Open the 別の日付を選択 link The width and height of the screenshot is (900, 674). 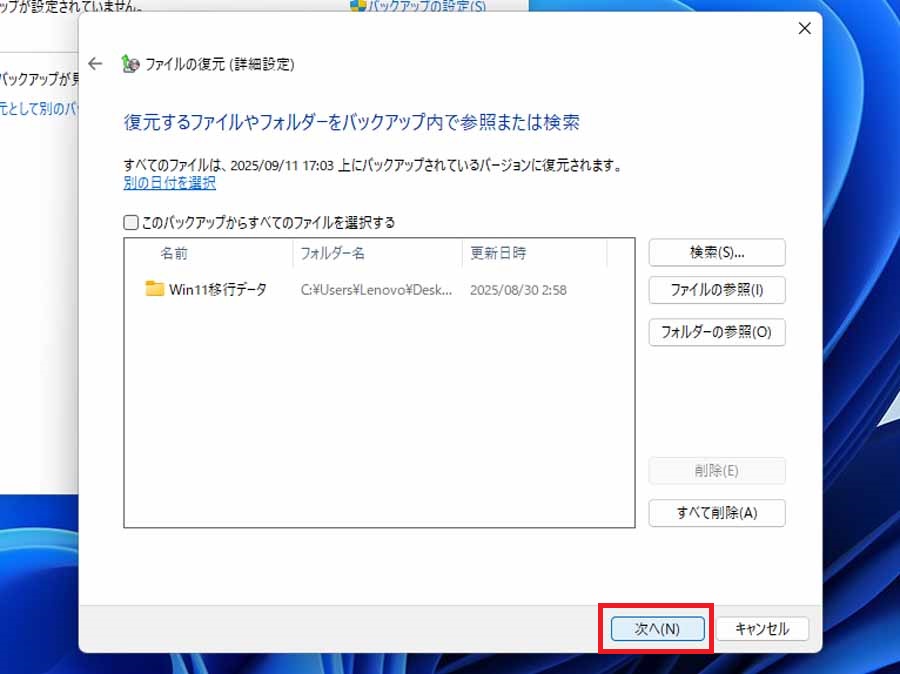tap(169, 183)
